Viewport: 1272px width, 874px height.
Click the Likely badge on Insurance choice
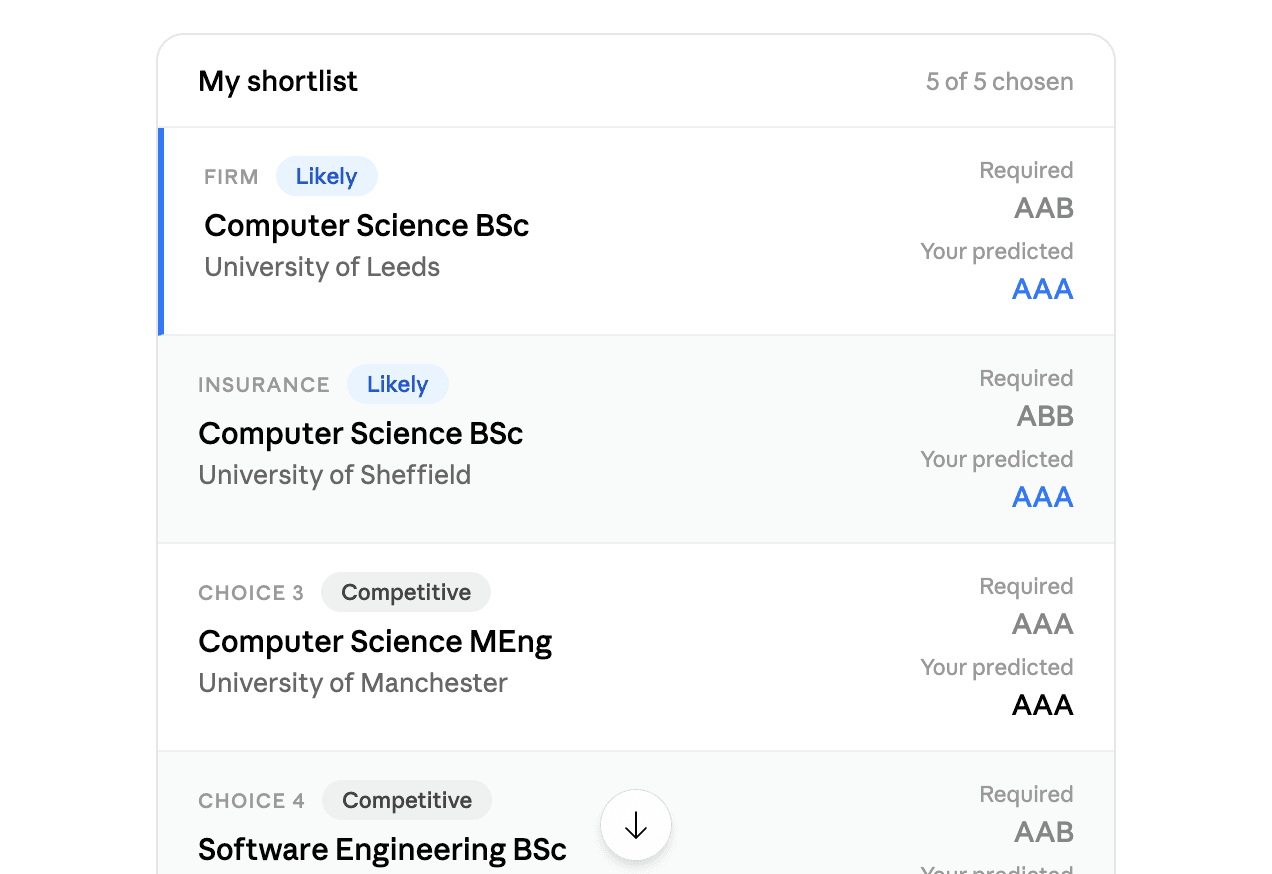pos(397,385)
